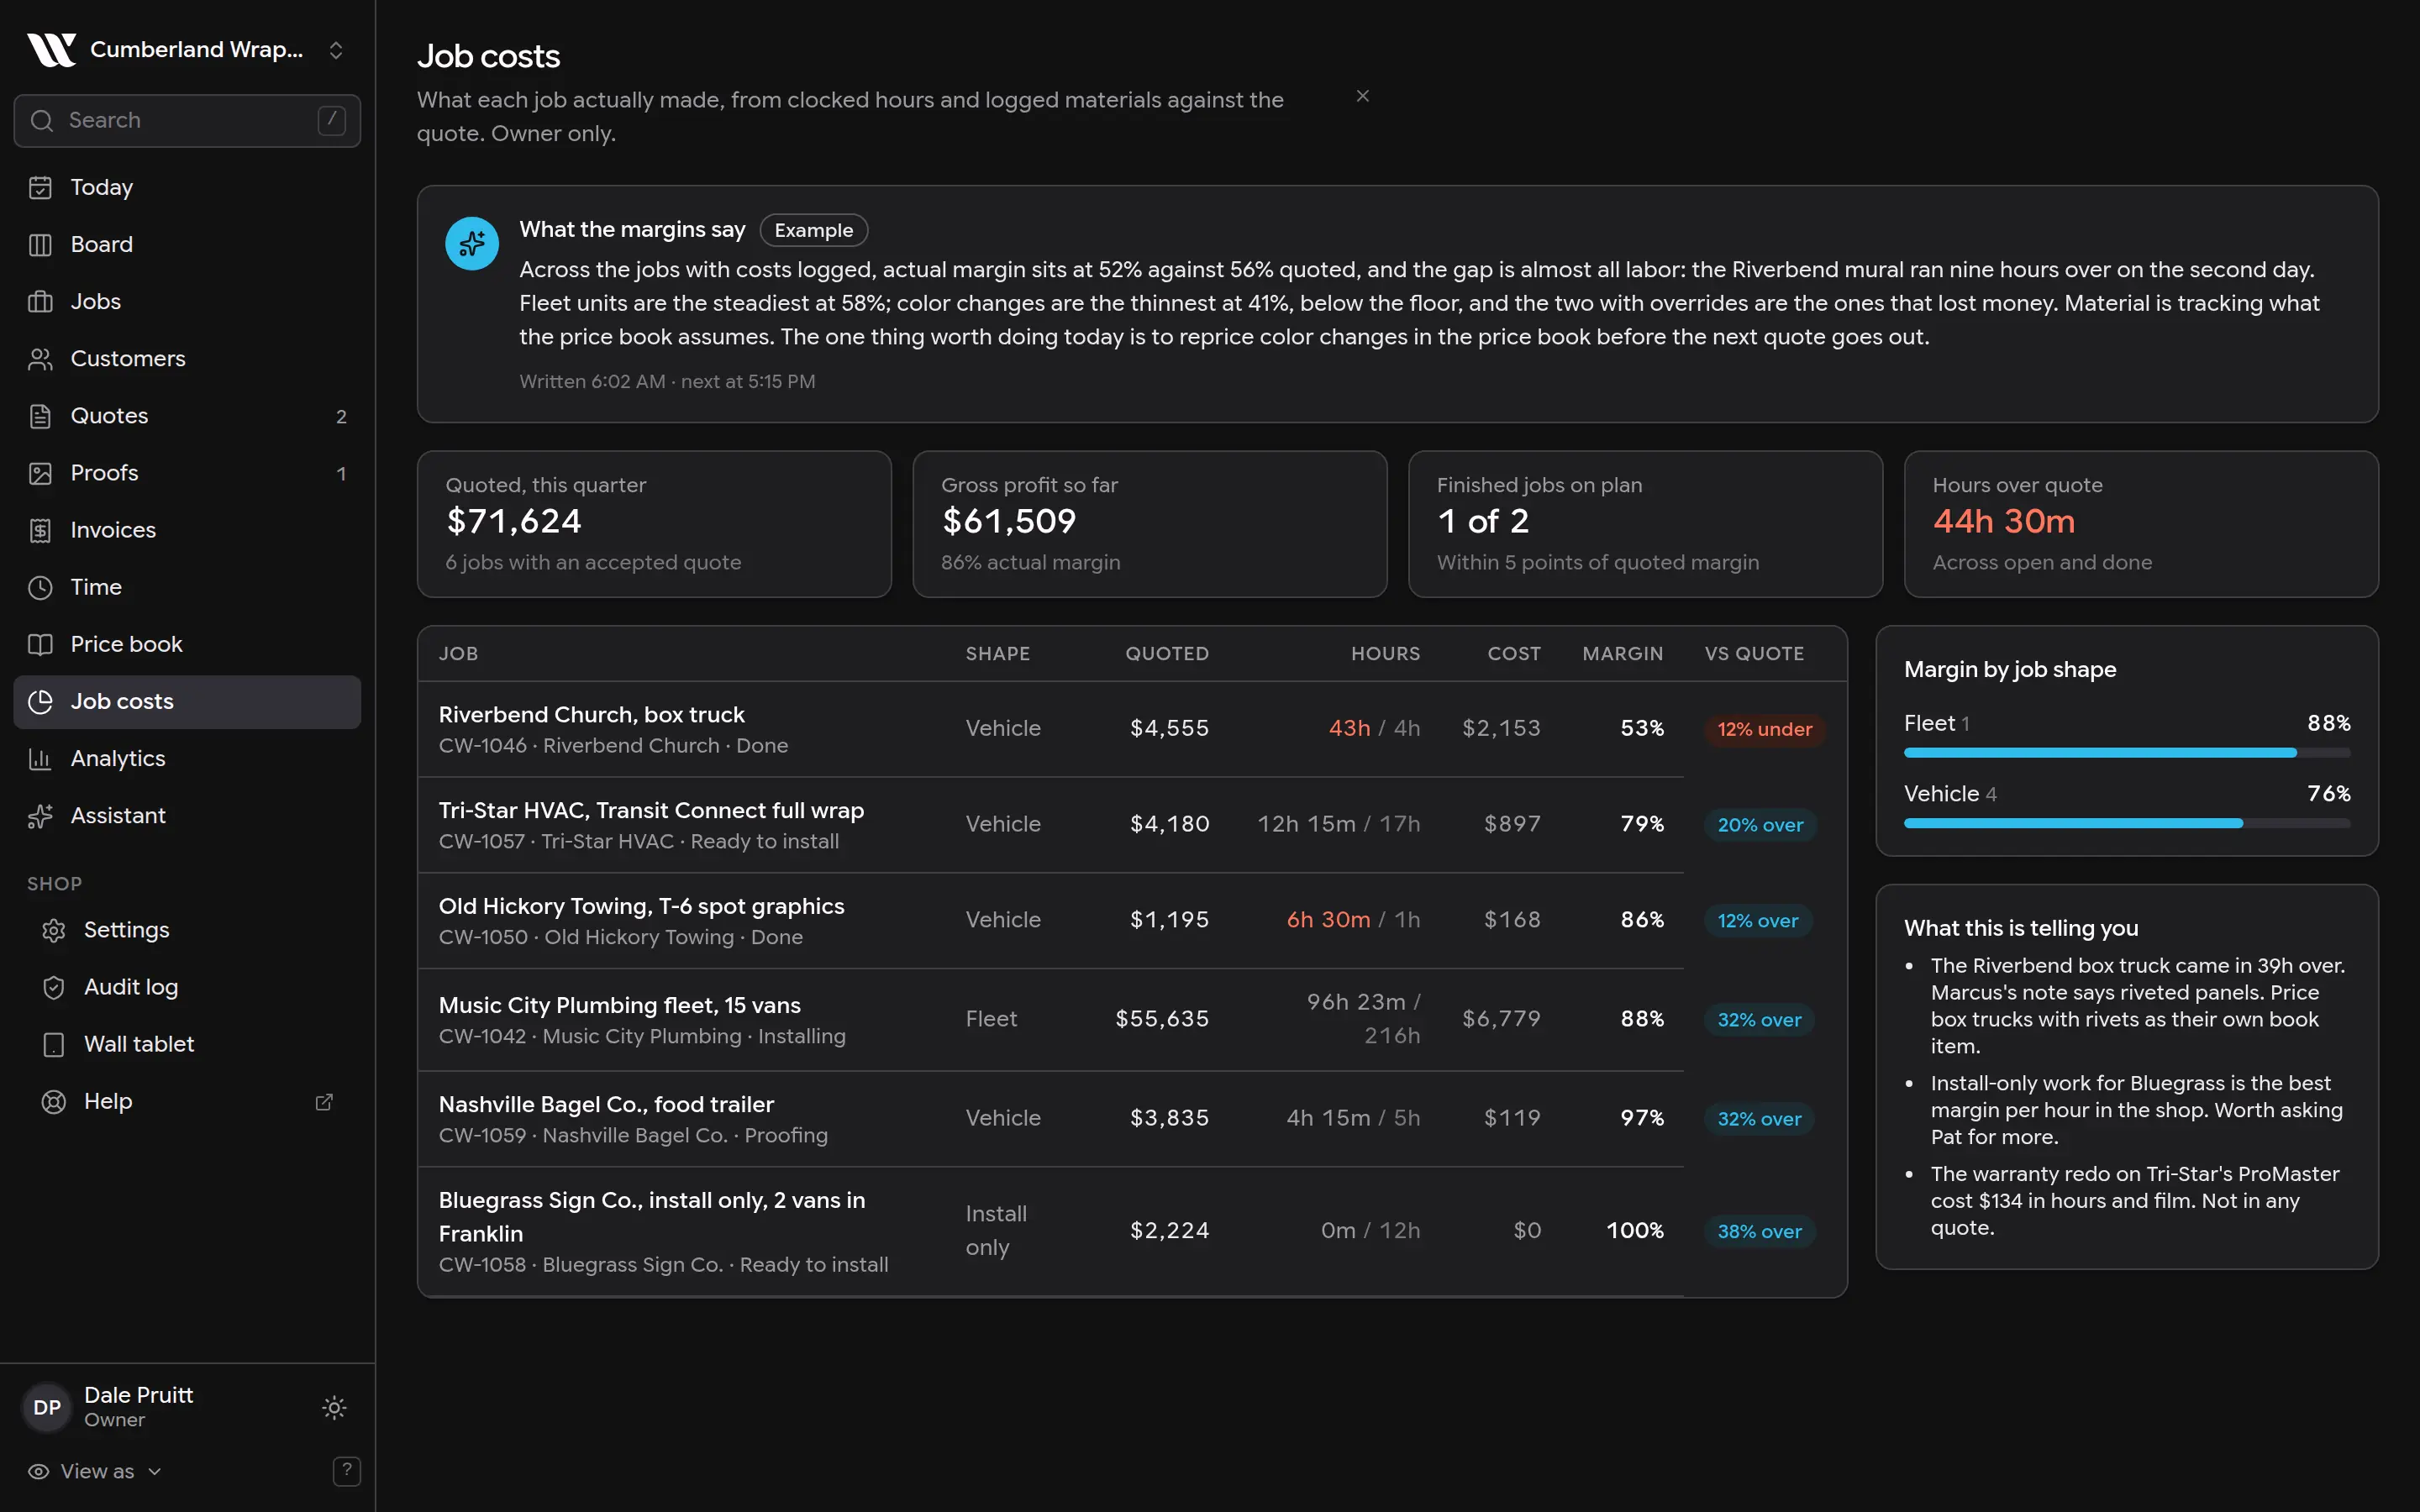Open Tri-Star HVAC, Transit Connect full wrap

[651, 810]
